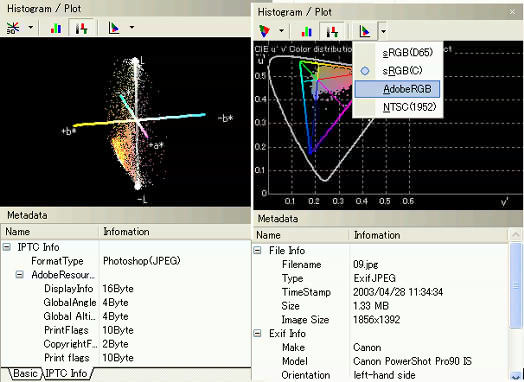Choose sRGB(C) from gamut menu
The image size is (524, 382).
pyautogui.click(x=398, y=71)
